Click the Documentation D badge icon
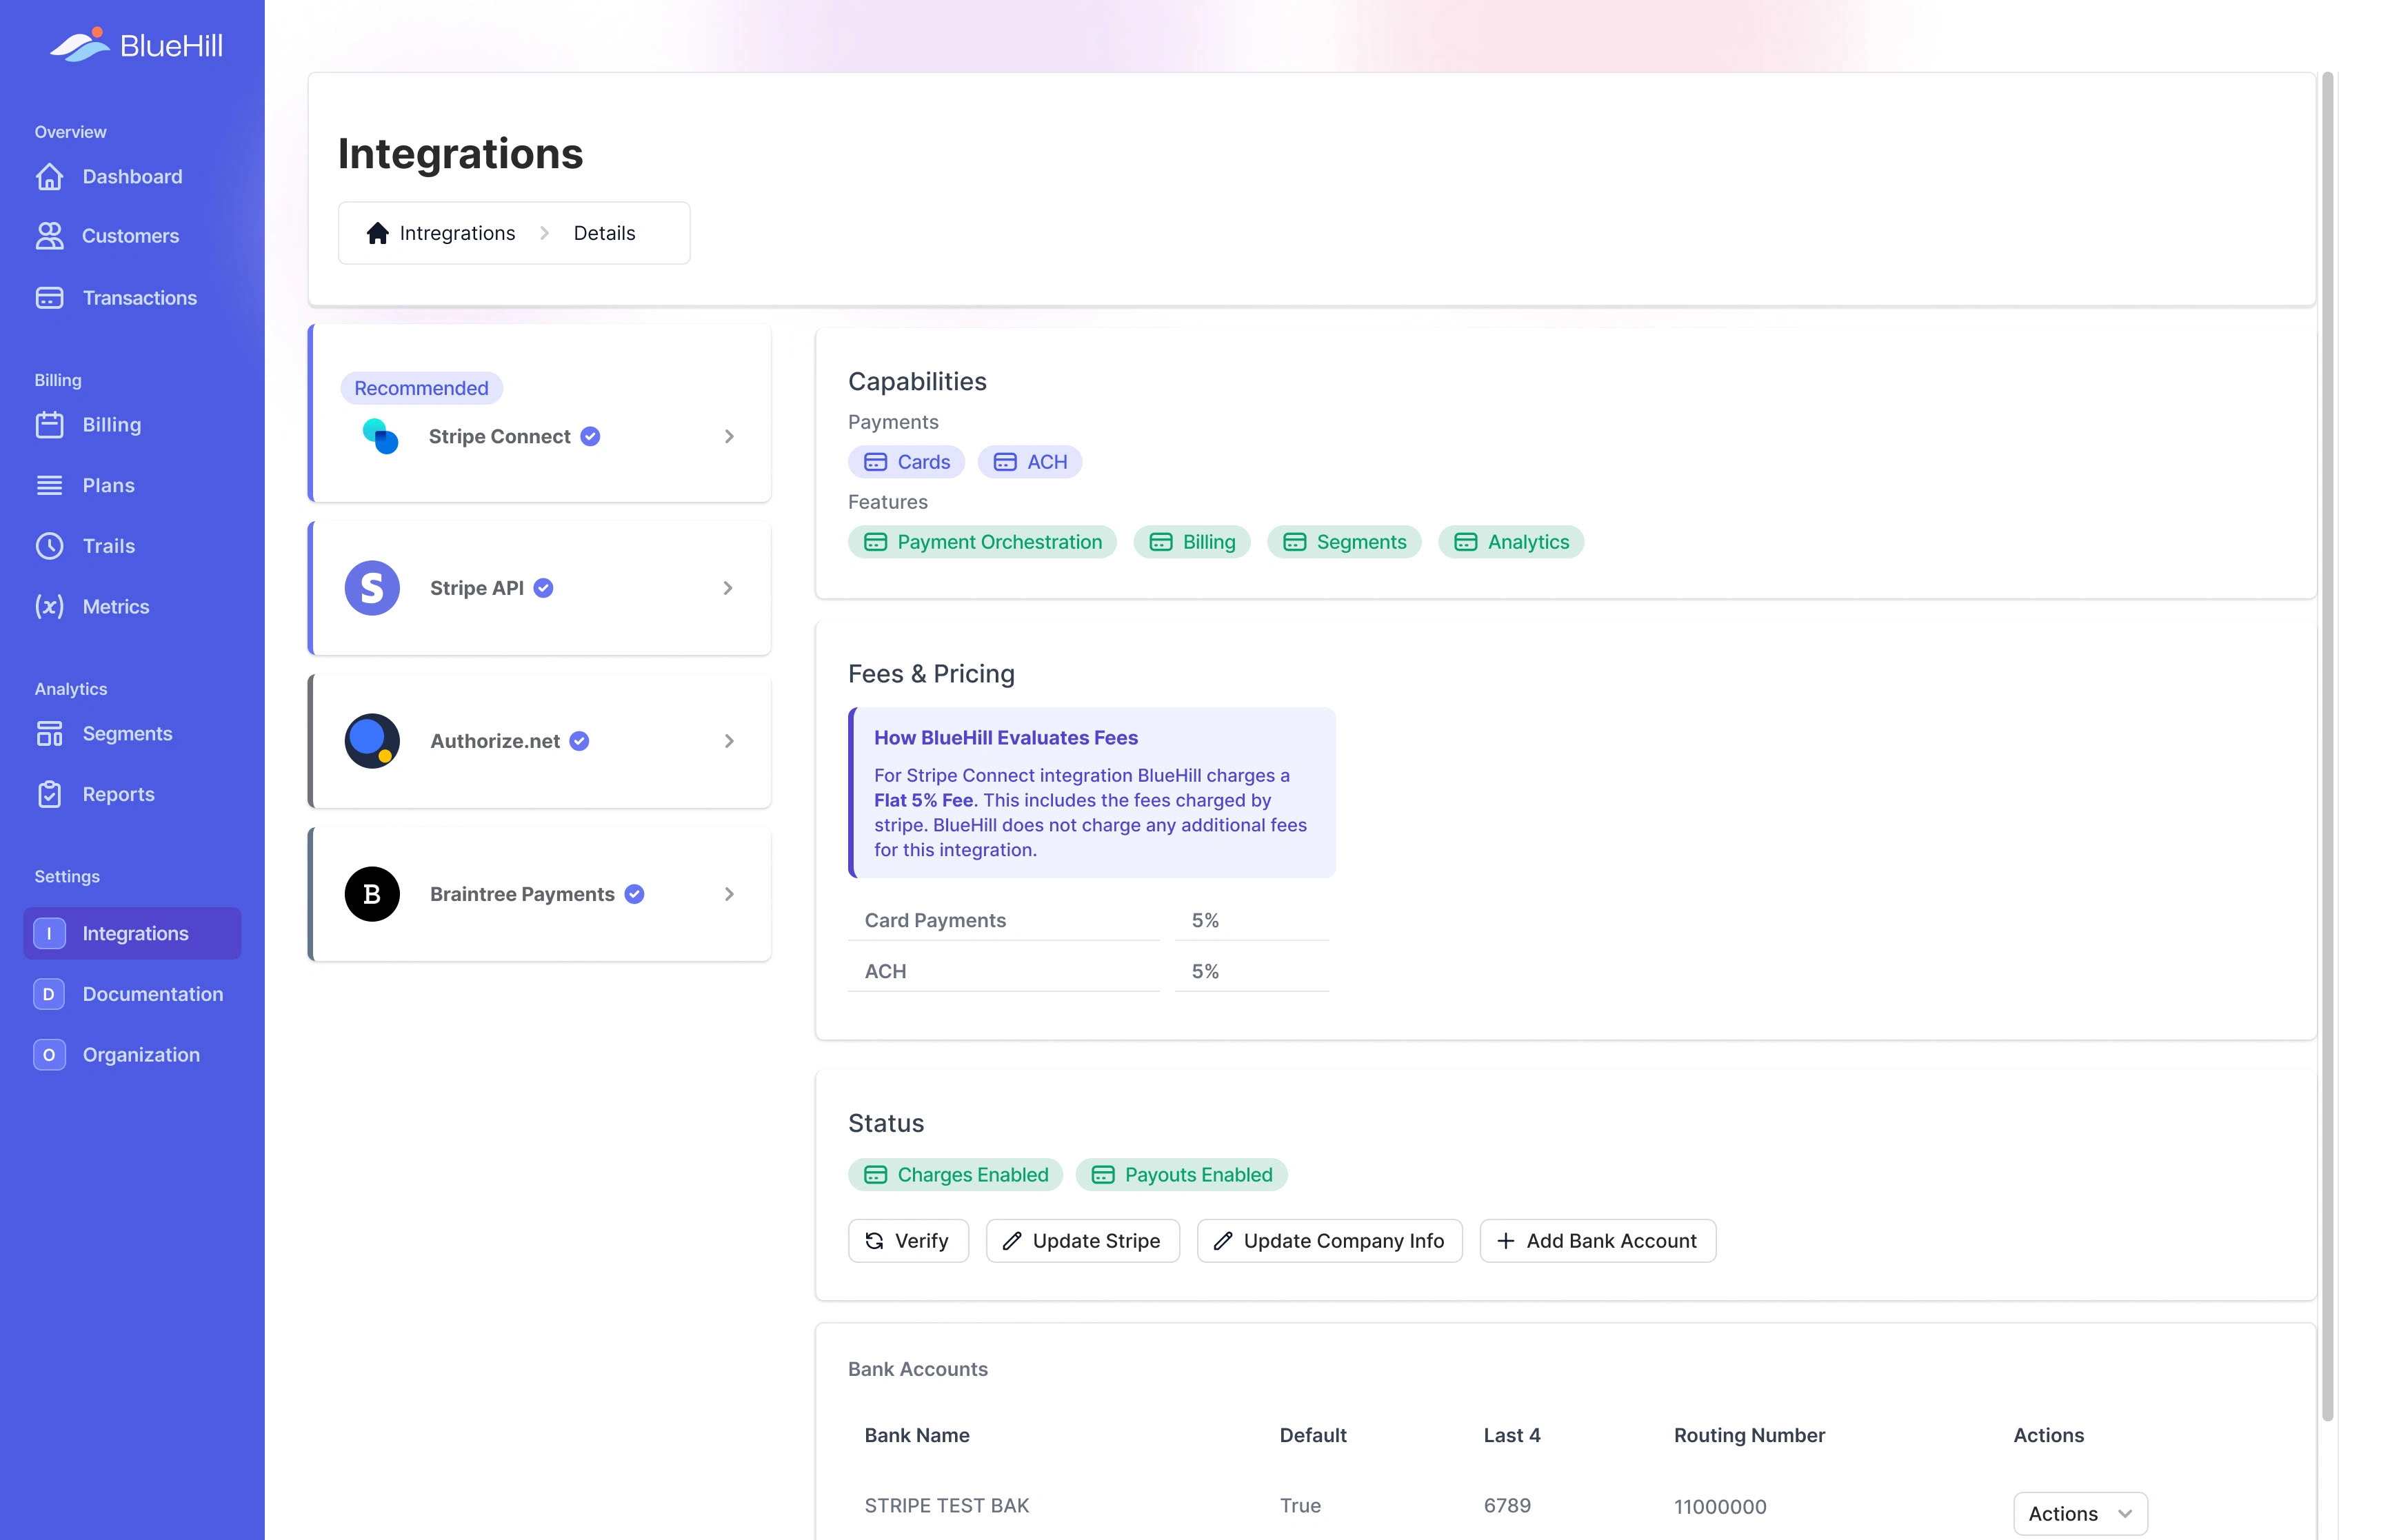The image size is (2390, 1540). 49,994
